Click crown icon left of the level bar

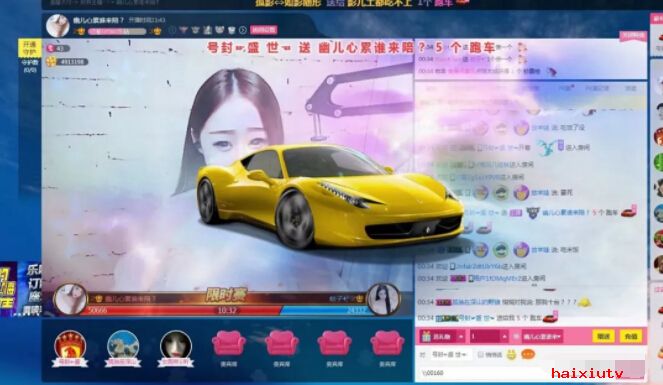pos(80,31)
